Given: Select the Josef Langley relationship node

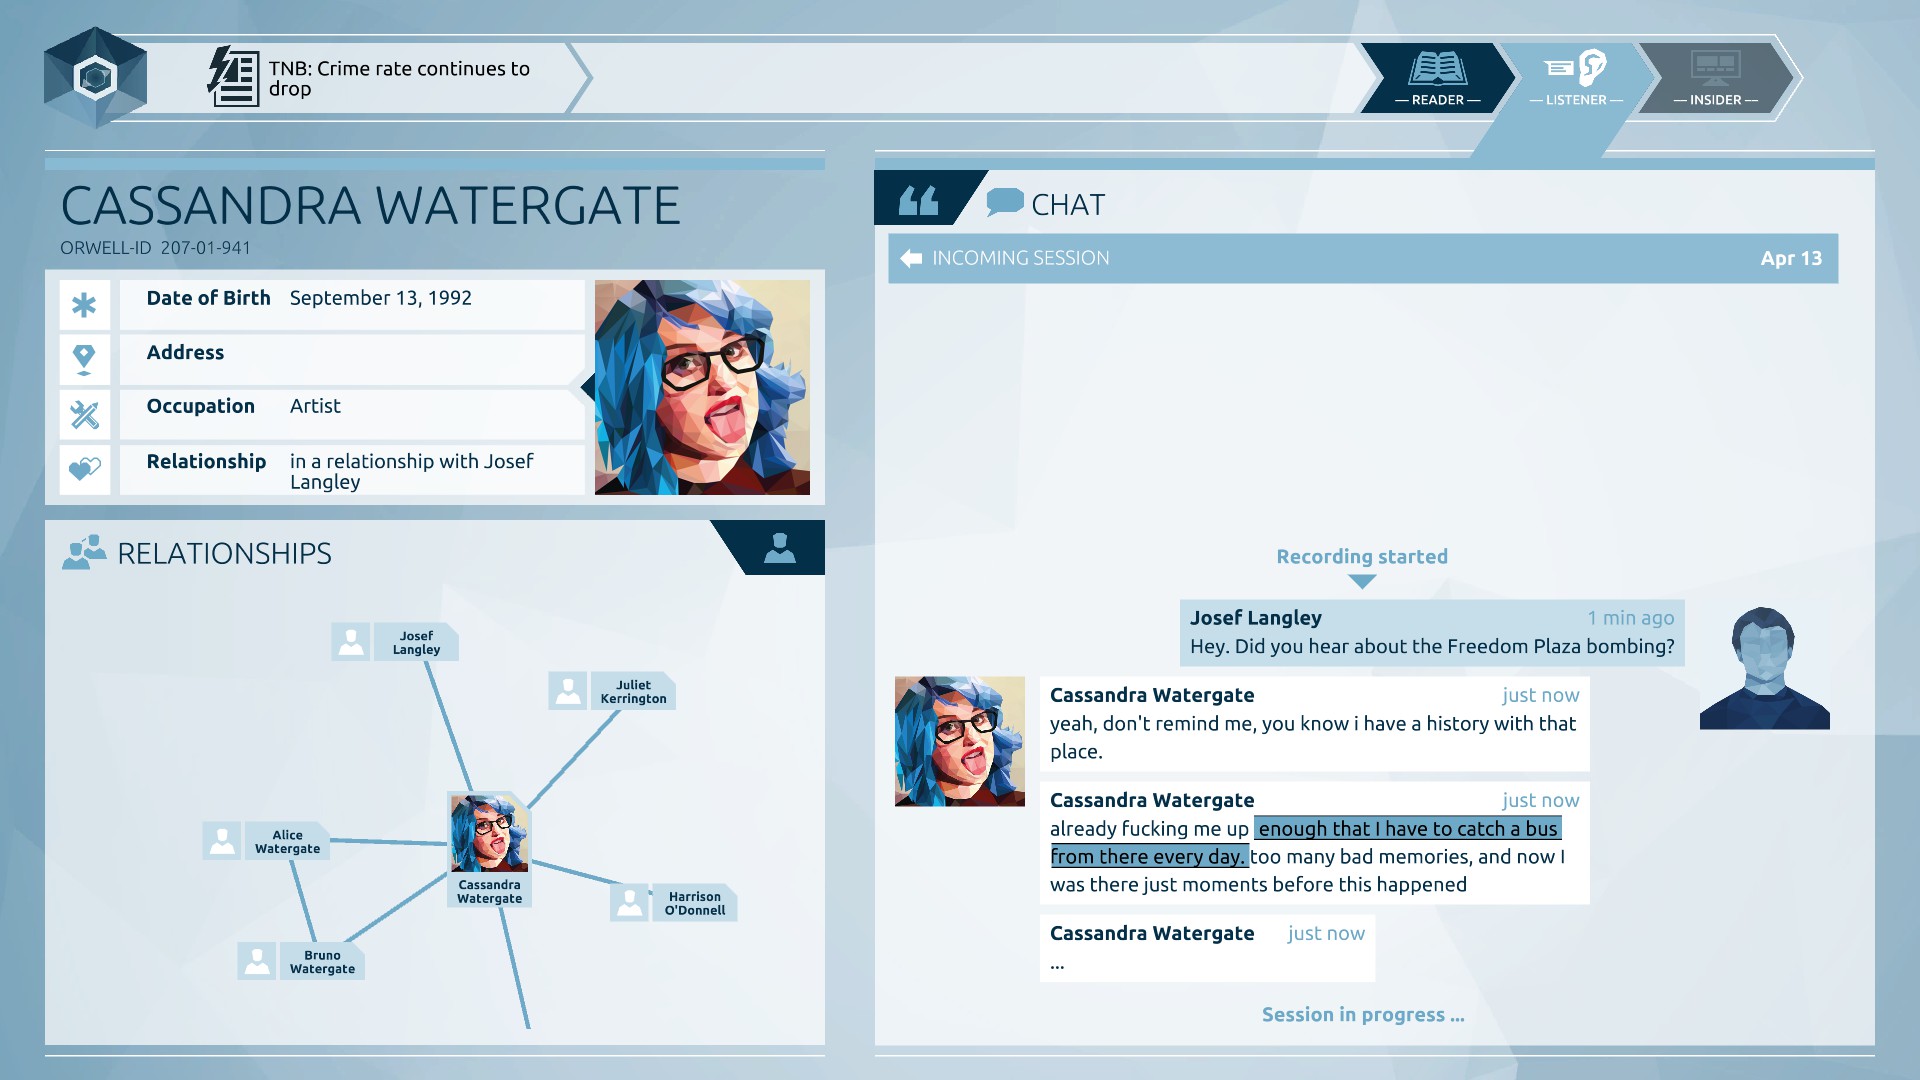Looking at the screenshot, I should [395, 642].
